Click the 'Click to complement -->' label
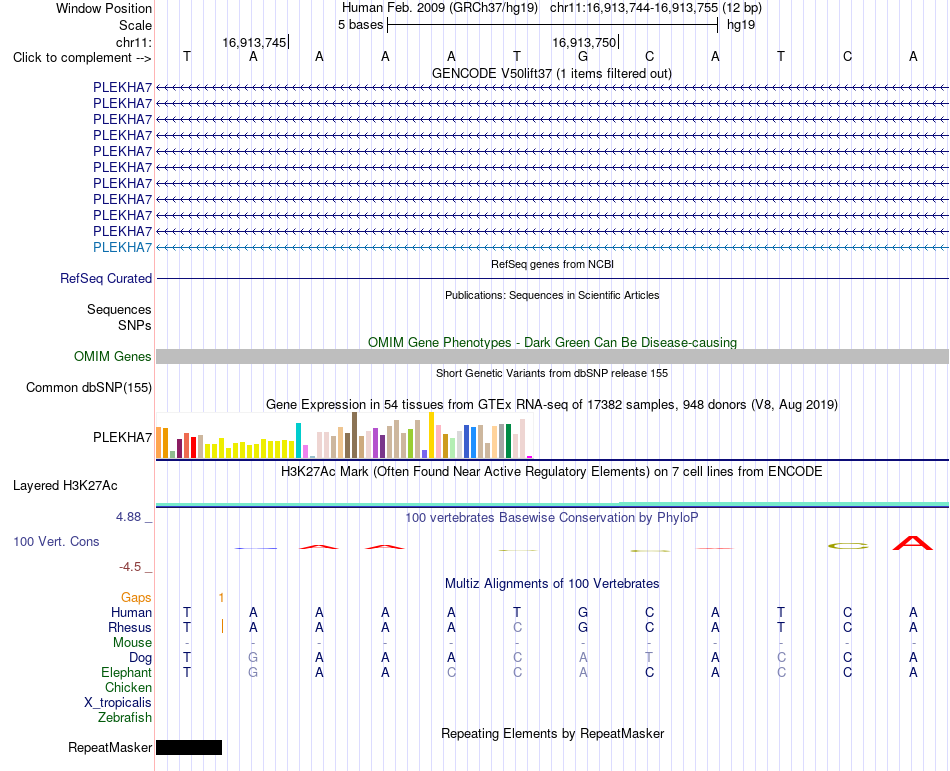The image size is (950, 771). coord(82,58)
